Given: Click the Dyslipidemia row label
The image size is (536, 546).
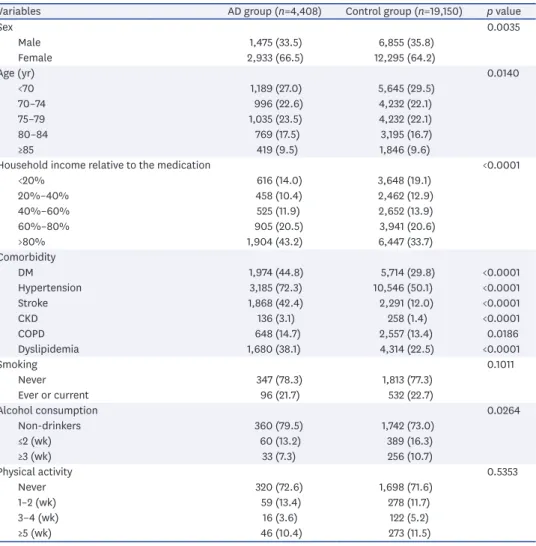Looking at the screenshot, I should tap(48, 349).
